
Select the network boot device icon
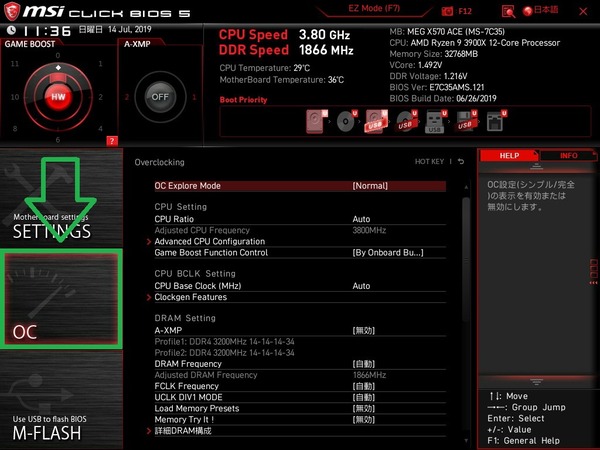coord(496,121)
